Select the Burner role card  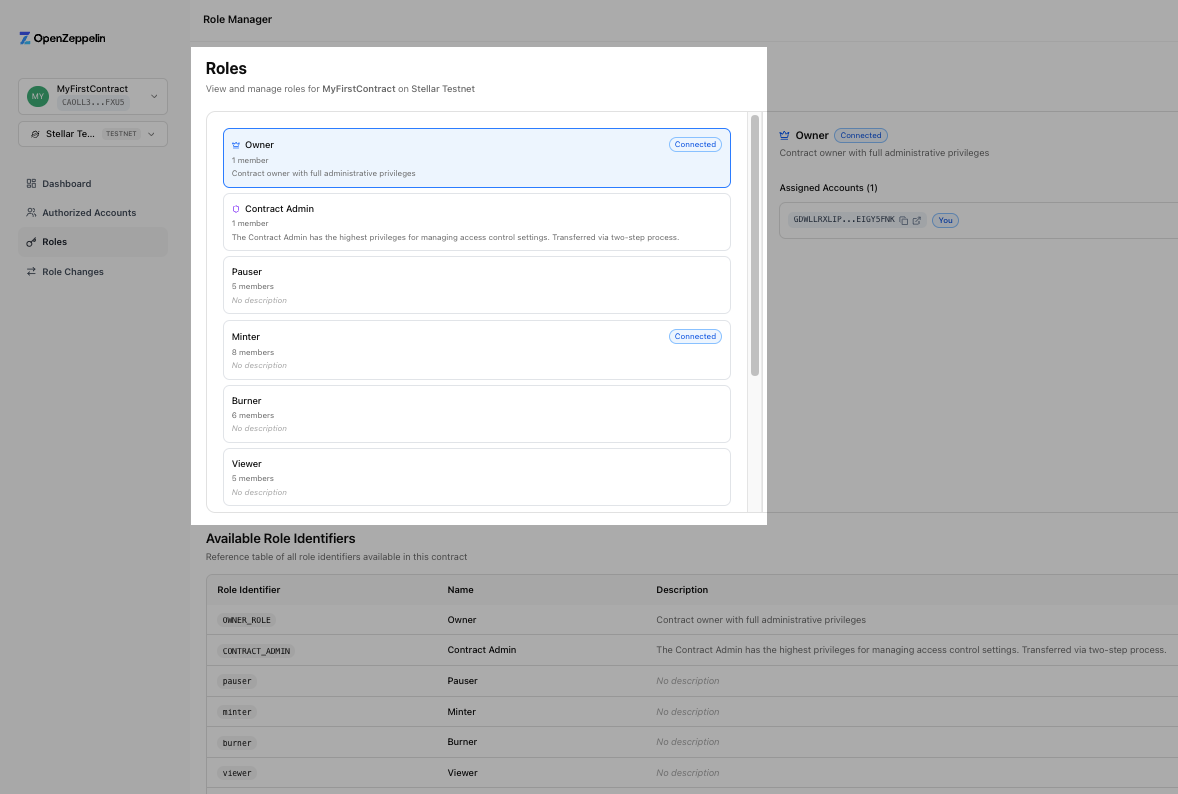pyautogui.click(x=477, y=413)
